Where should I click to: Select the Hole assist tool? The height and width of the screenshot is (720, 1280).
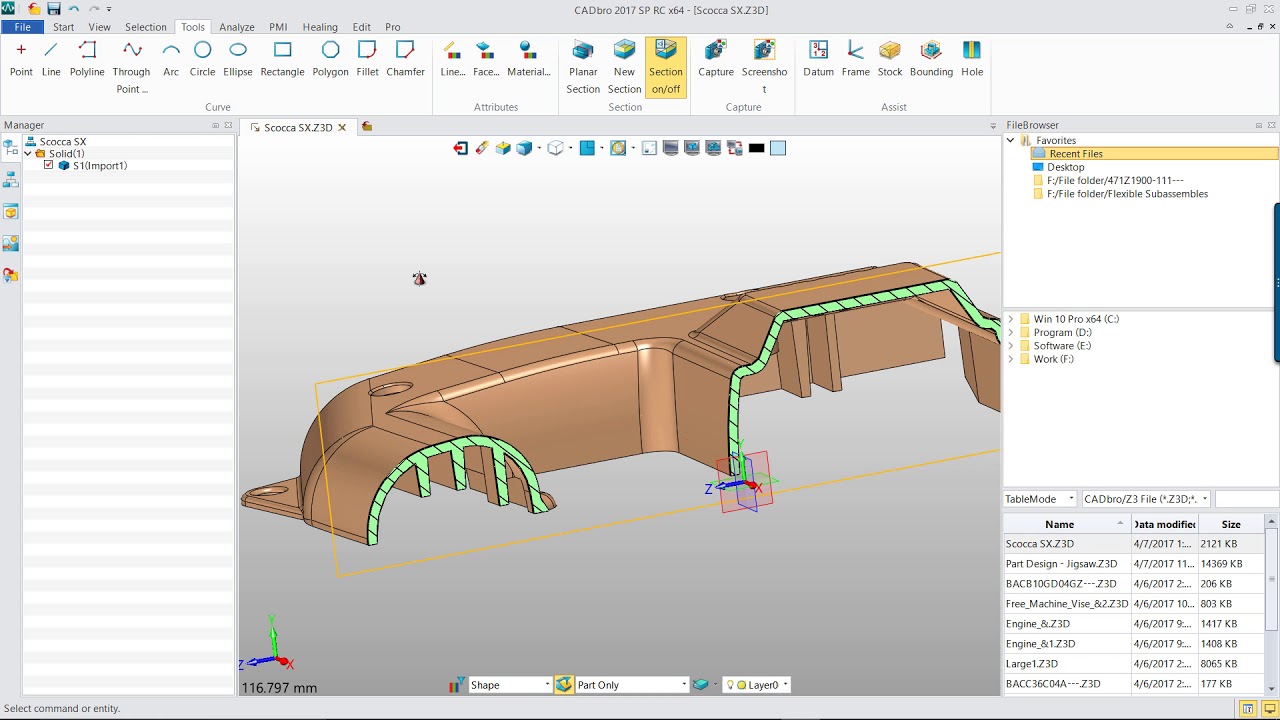pos(972,59)
